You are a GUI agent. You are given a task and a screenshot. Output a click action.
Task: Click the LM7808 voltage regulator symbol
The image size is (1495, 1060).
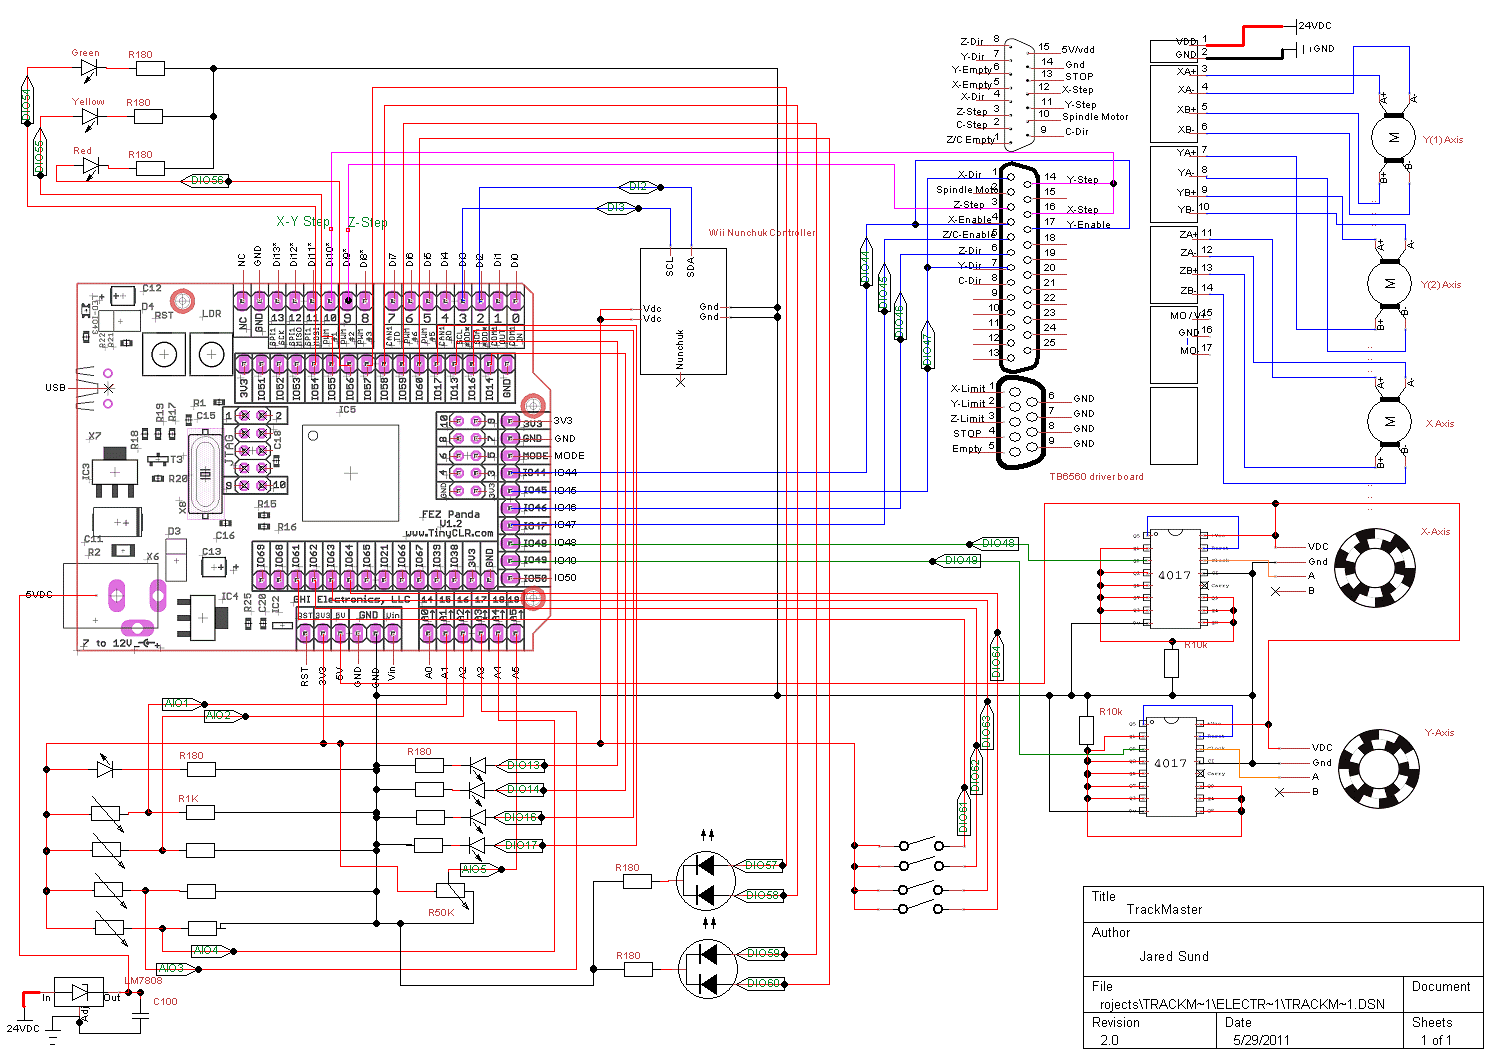point(79,993)
